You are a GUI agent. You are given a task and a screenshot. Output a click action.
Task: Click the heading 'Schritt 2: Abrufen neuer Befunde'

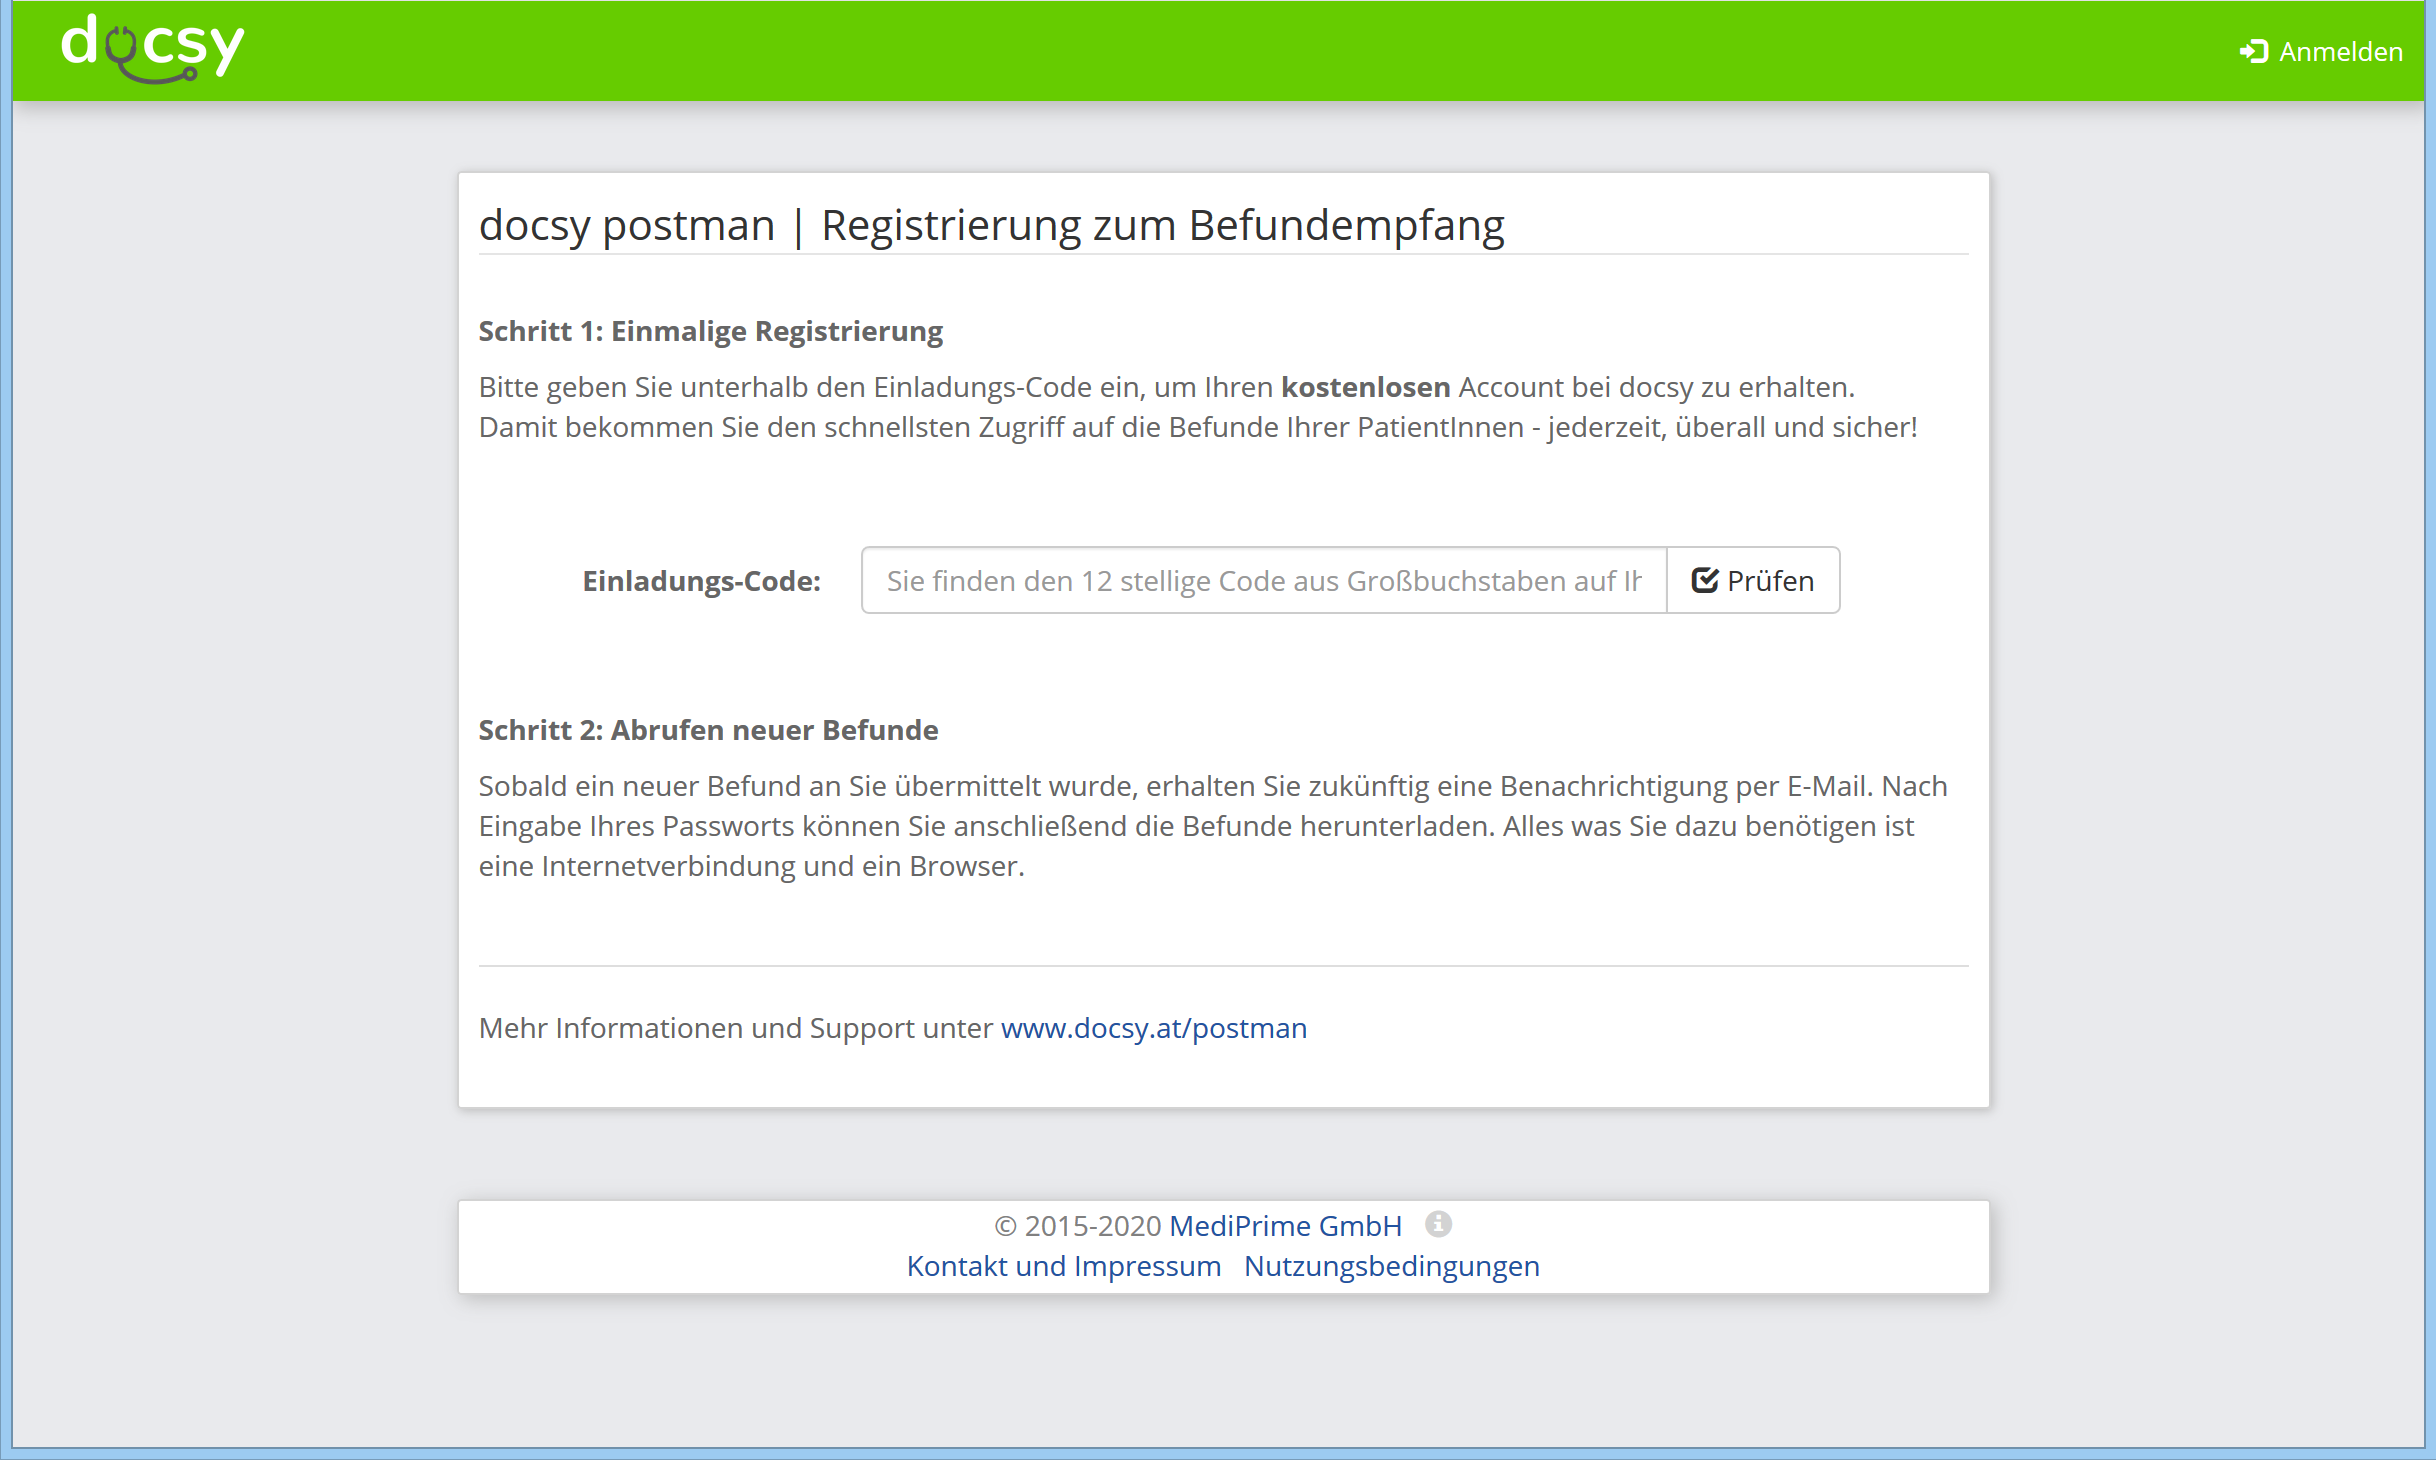[x=708, y=730]
